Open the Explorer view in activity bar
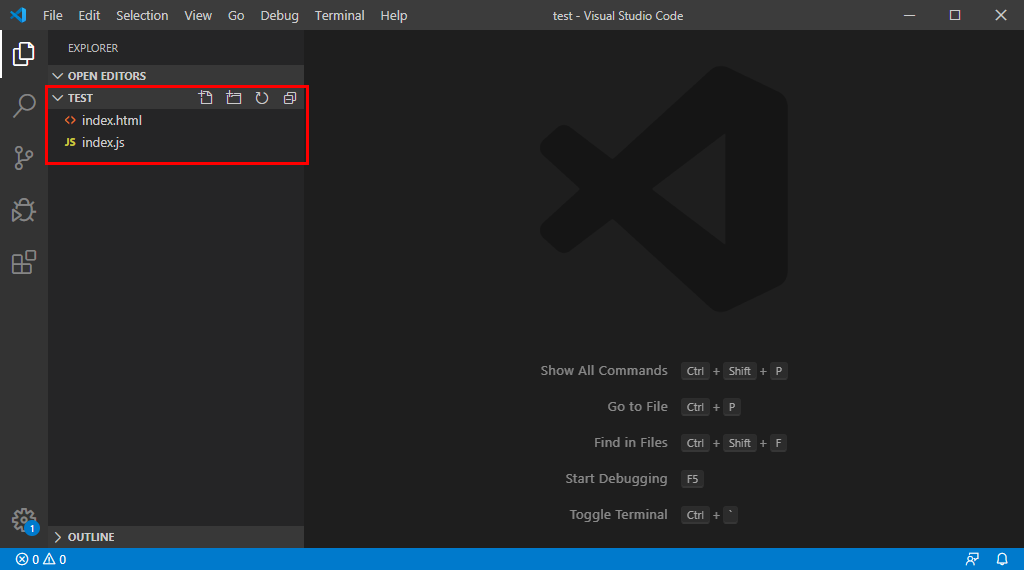 (24, 54)
